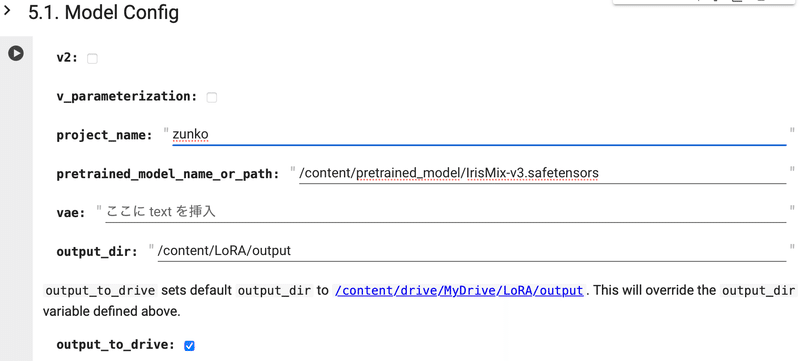Click the project_name label
This screenshot has height=361, width=800.
(x=105, y=135)
